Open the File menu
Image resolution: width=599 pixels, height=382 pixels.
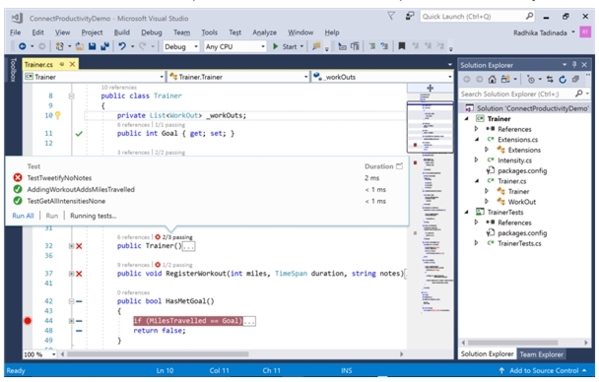coord(15,32)
